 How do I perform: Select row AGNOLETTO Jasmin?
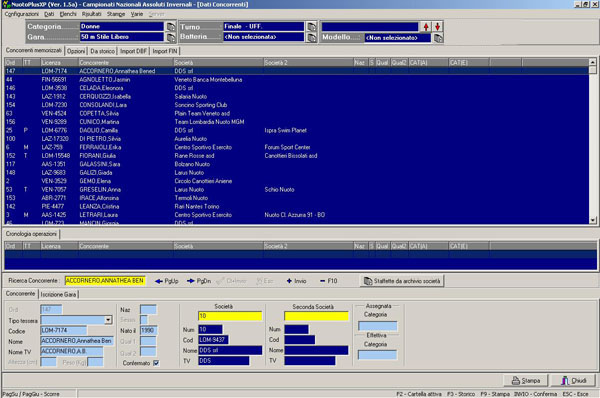click(297, 80)
